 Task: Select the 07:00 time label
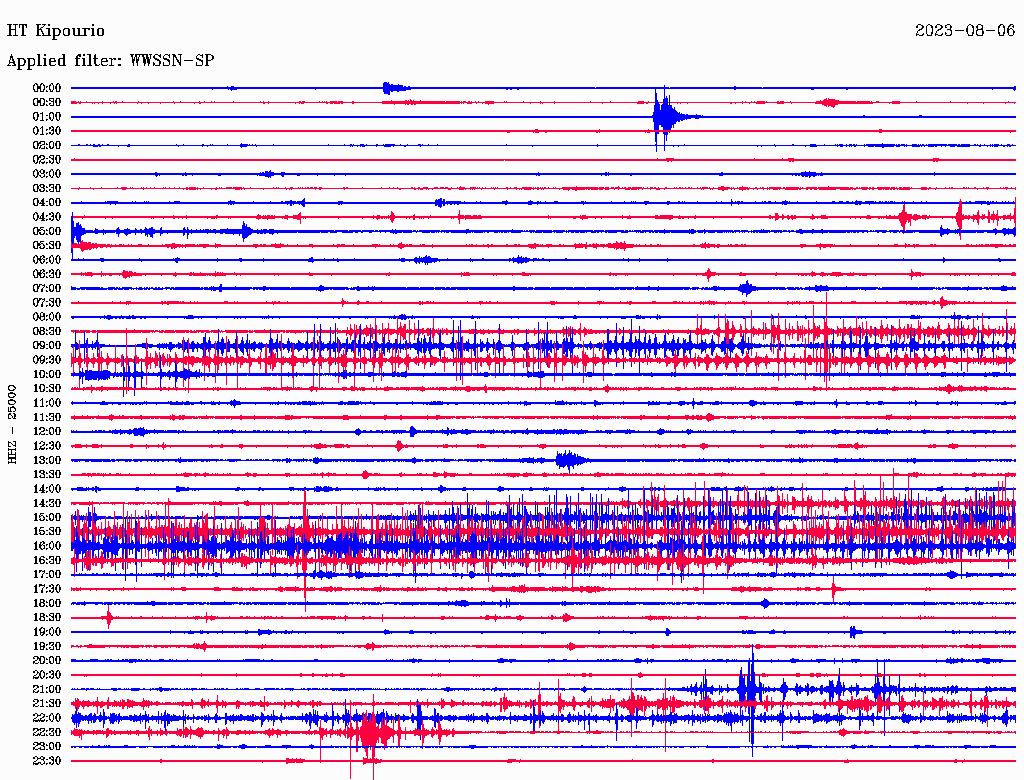(47, 289)
